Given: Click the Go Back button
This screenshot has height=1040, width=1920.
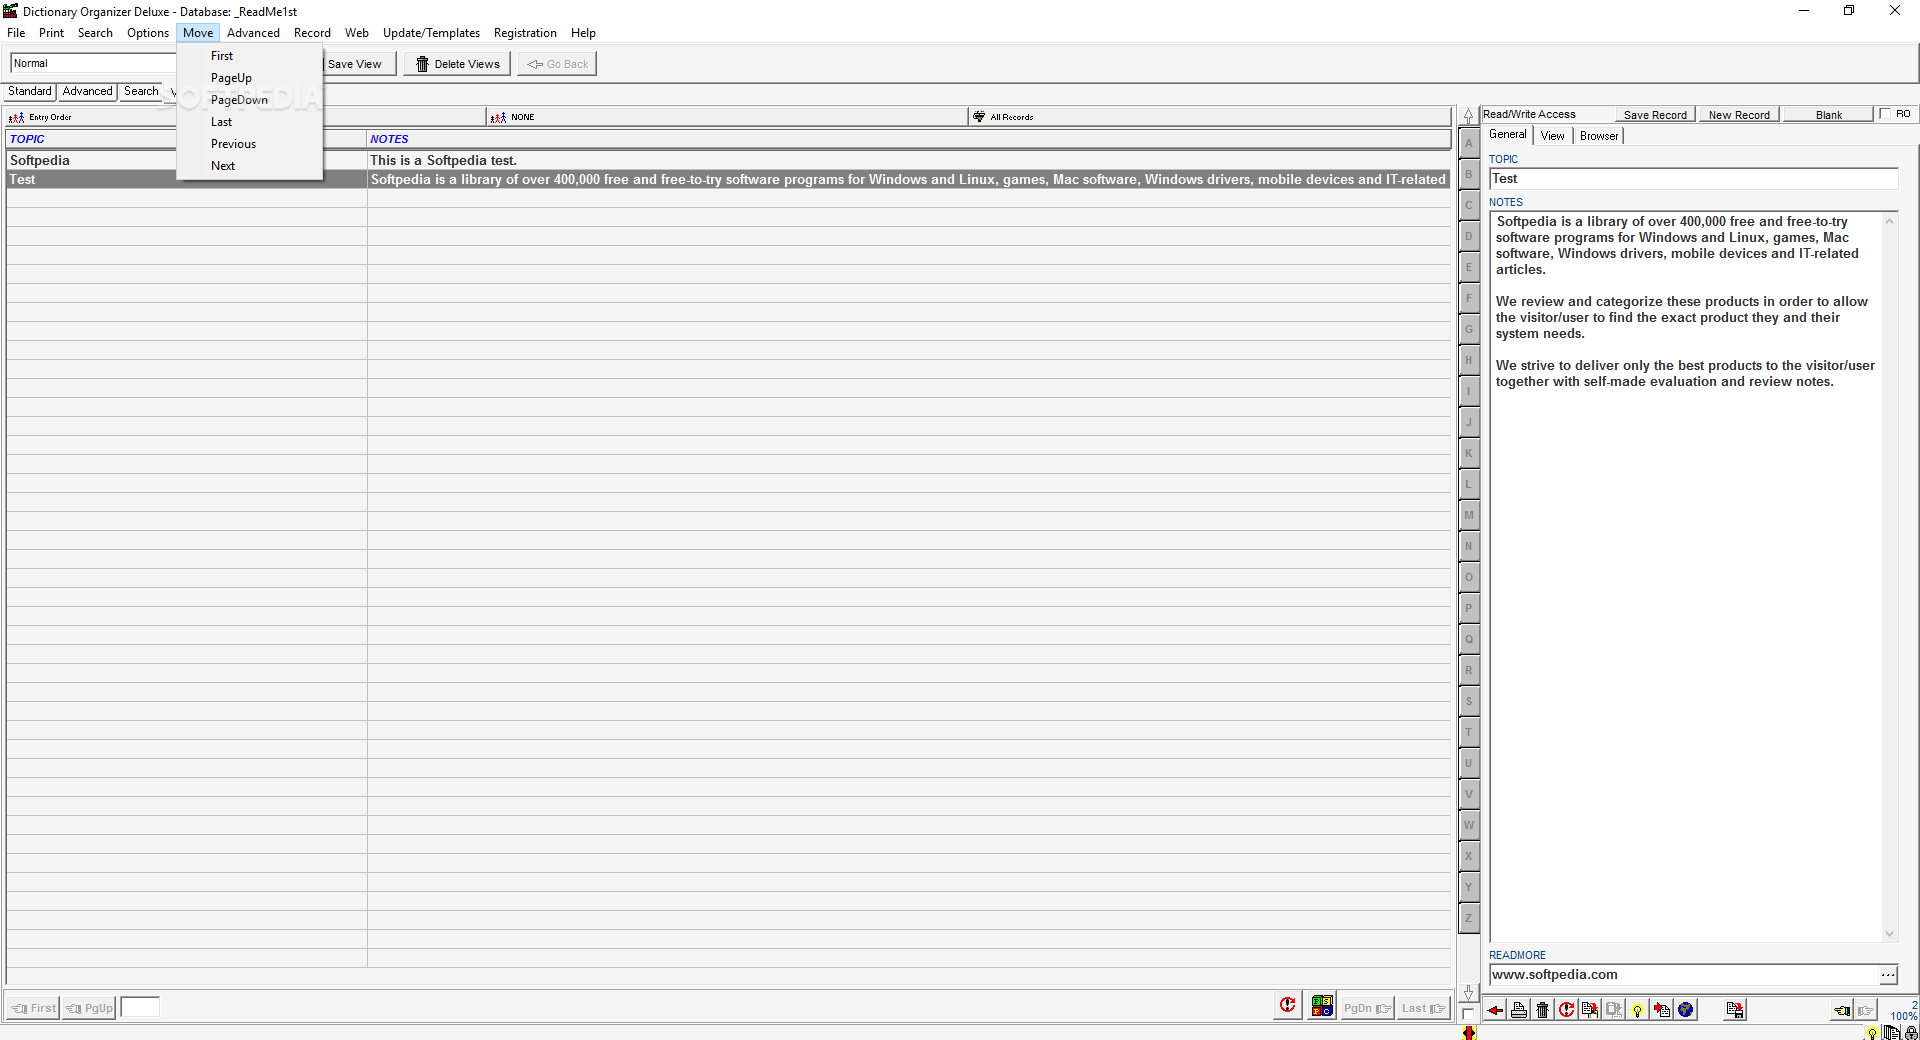Looking at the screenshot, I should pyautogui.click(x=557, y=64).
